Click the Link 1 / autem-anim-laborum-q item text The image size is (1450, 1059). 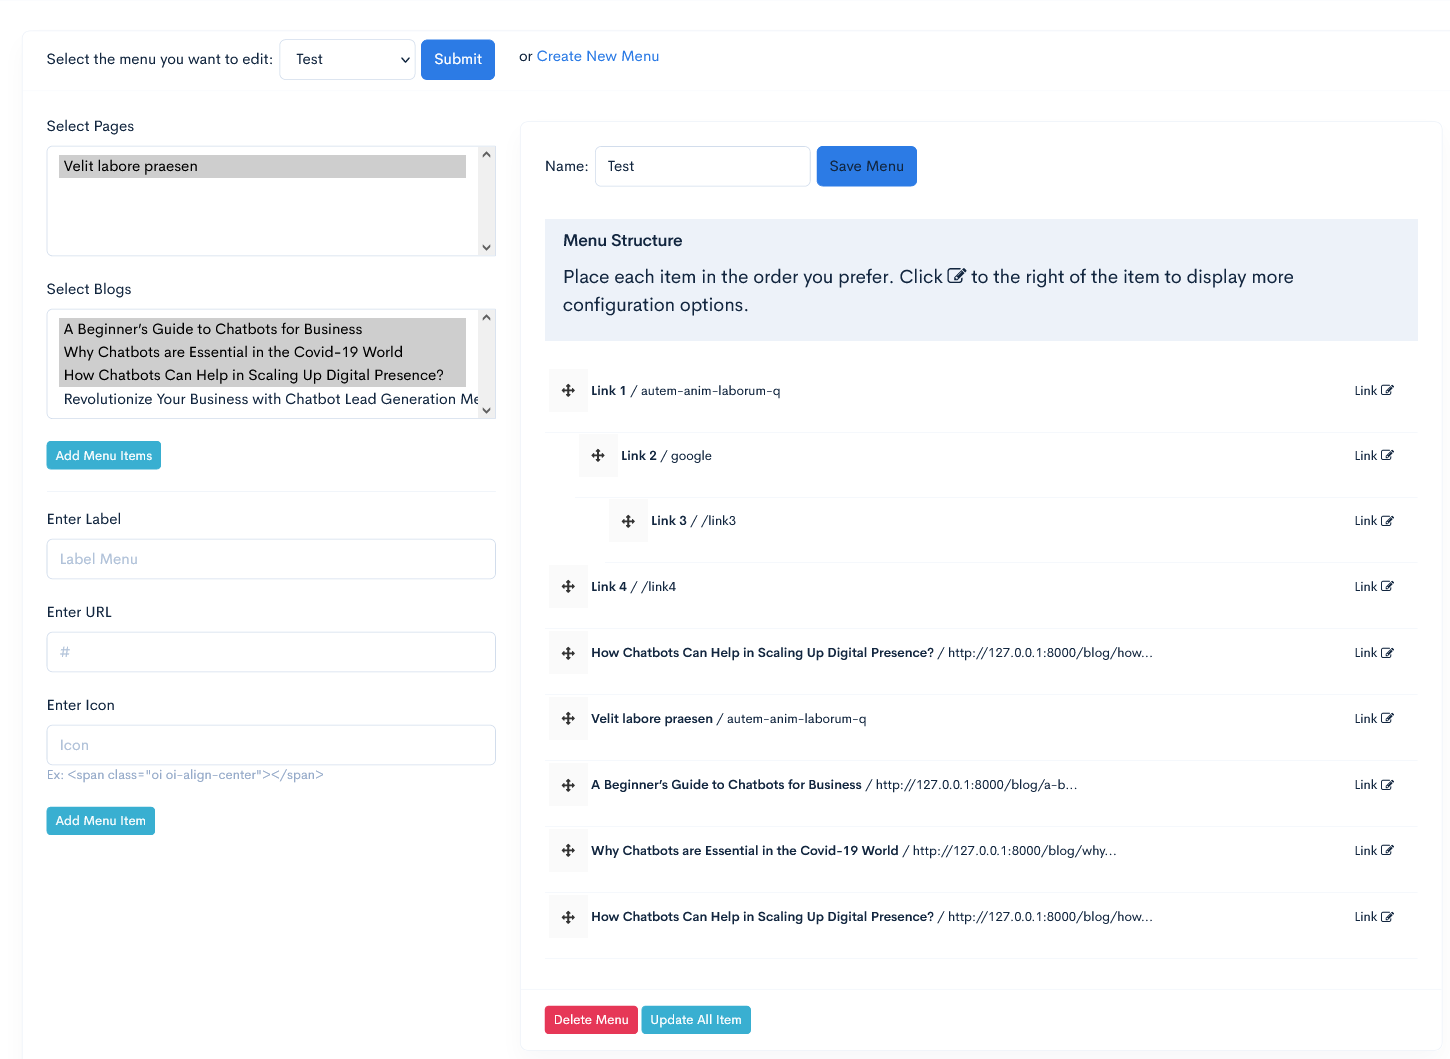[x=686, y=390]
